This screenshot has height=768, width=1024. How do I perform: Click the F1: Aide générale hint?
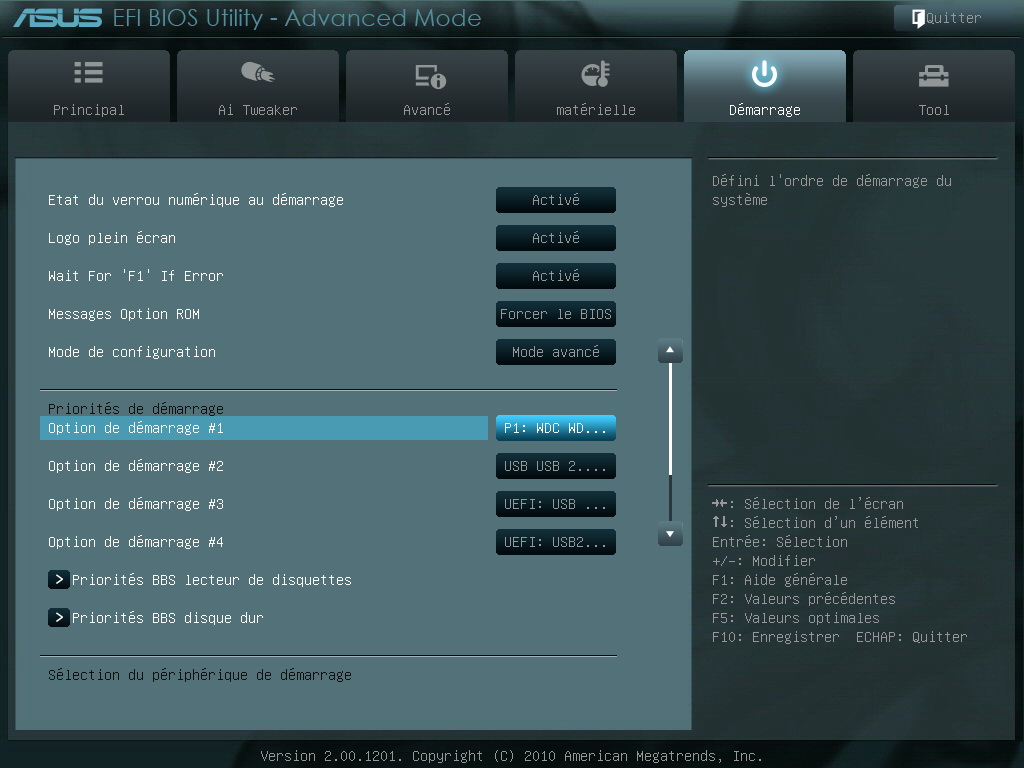click(x=779, y=580)
